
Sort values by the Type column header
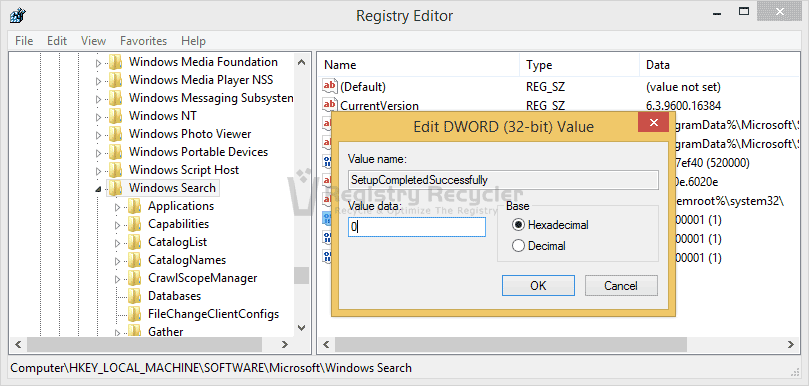(579, 65)
